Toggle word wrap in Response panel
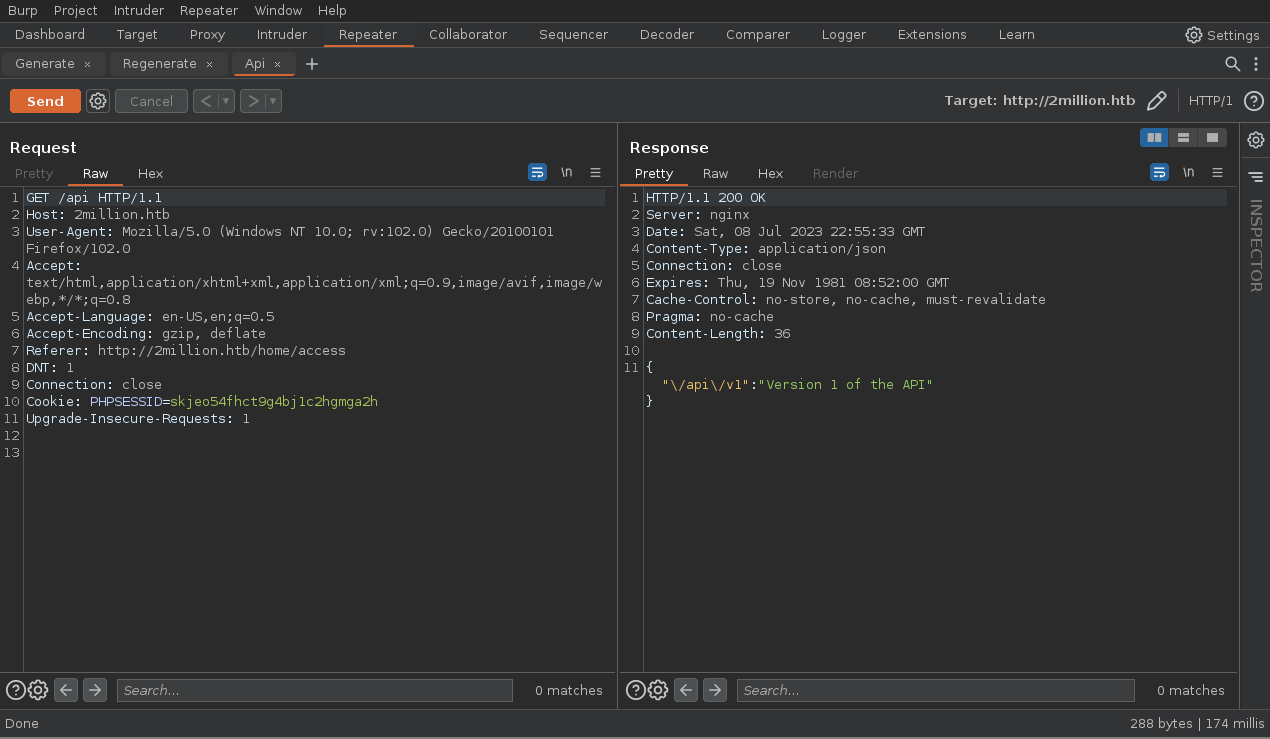Viewport: 1270px width, 739px height. click(1159, 173)
